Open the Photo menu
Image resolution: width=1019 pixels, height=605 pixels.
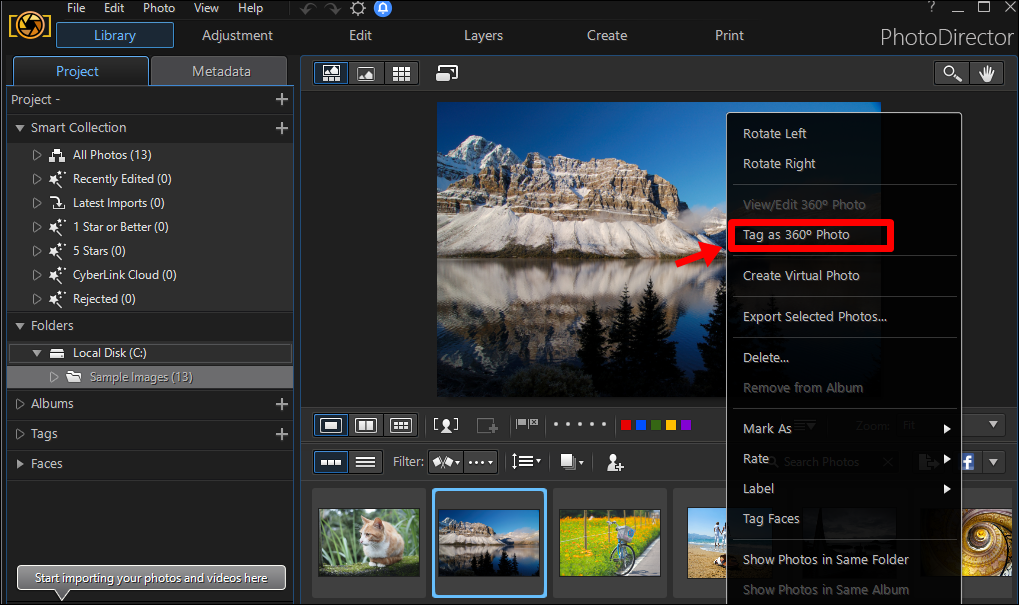click(159, 8)
